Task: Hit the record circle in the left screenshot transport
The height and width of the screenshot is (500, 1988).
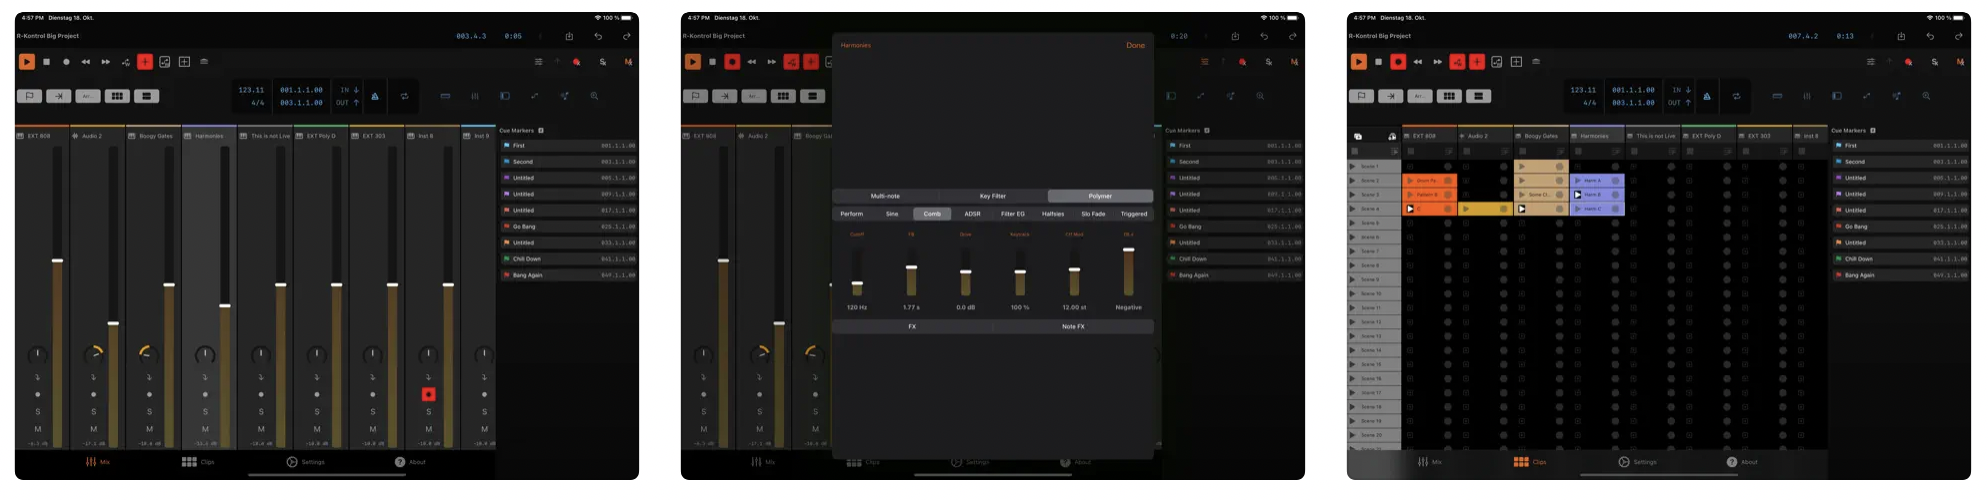Action: (x=66, y=62)
